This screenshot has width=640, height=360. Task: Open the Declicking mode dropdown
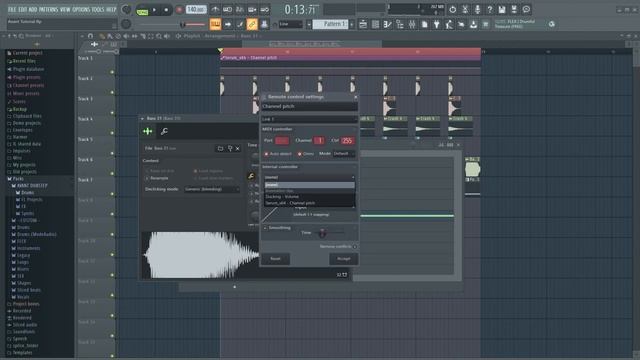point(211,189)
